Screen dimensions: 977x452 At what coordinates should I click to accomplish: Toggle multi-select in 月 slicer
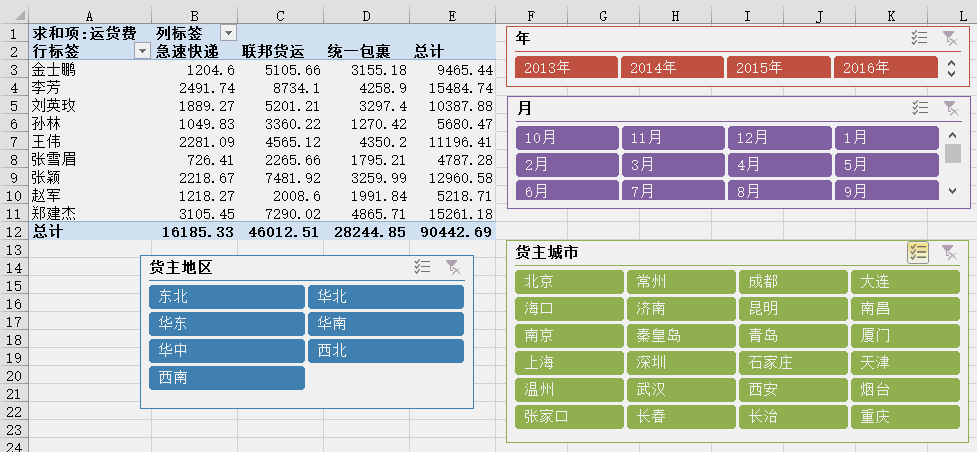(x=920, y=108)
